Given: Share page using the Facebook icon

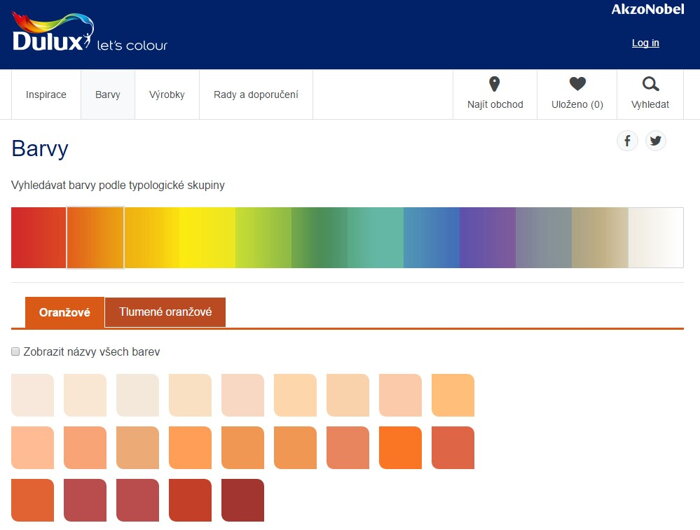Looking at the screenshot, I should (x=627, y=141).
